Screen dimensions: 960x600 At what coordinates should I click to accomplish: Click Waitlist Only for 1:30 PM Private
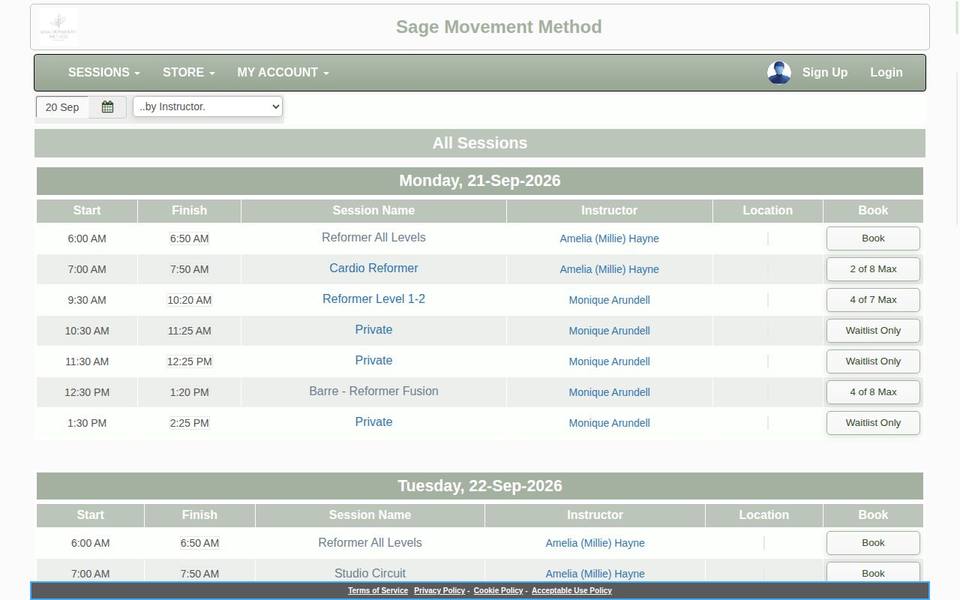(872, 423)
